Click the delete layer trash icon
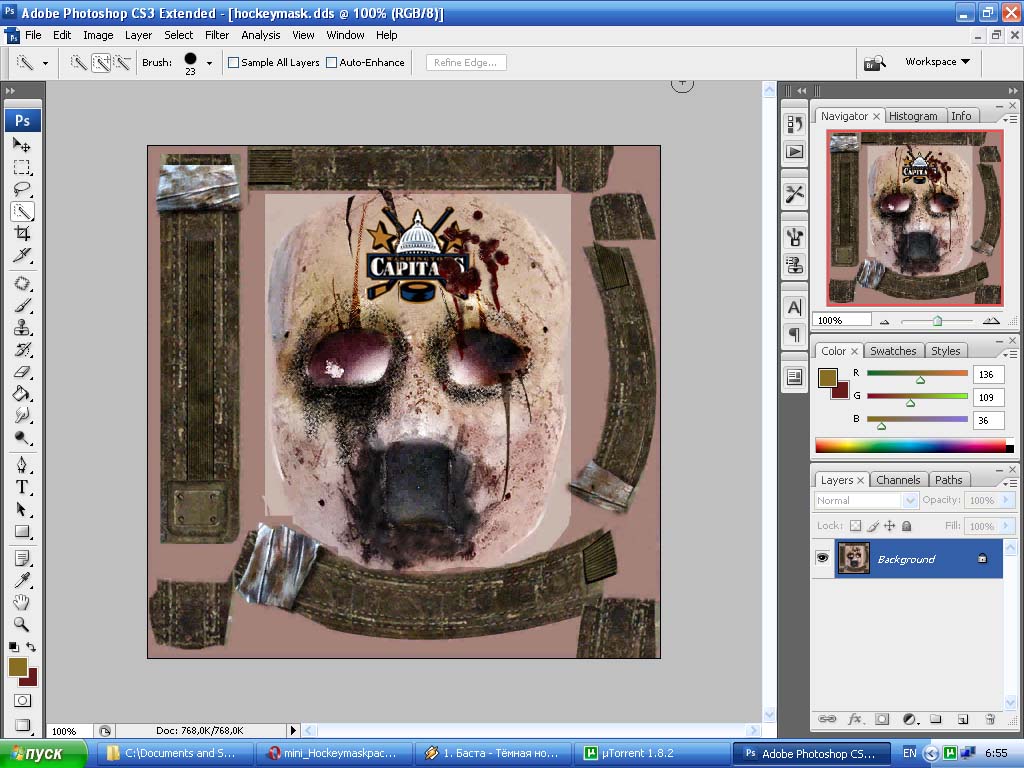The image size is (1024, 768). coord(990,719)
